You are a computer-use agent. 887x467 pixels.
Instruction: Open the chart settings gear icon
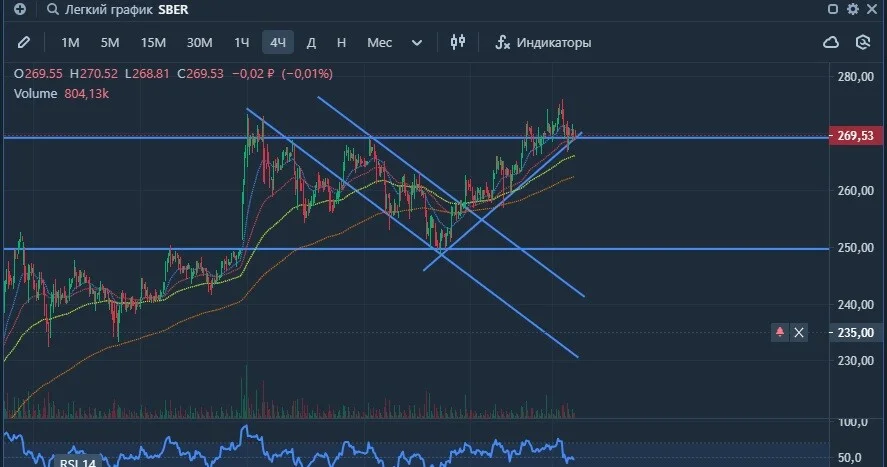click(x=852, y=9)
